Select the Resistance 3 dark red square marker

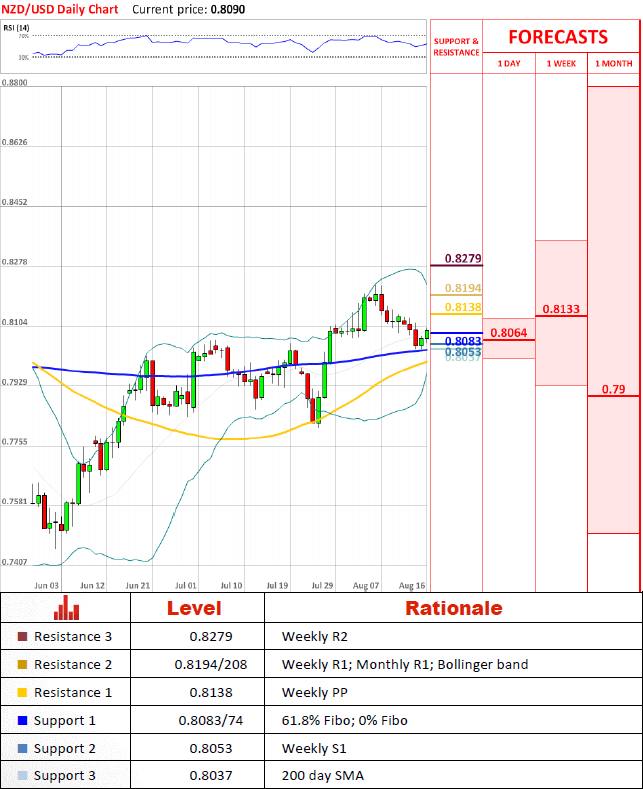23,636
